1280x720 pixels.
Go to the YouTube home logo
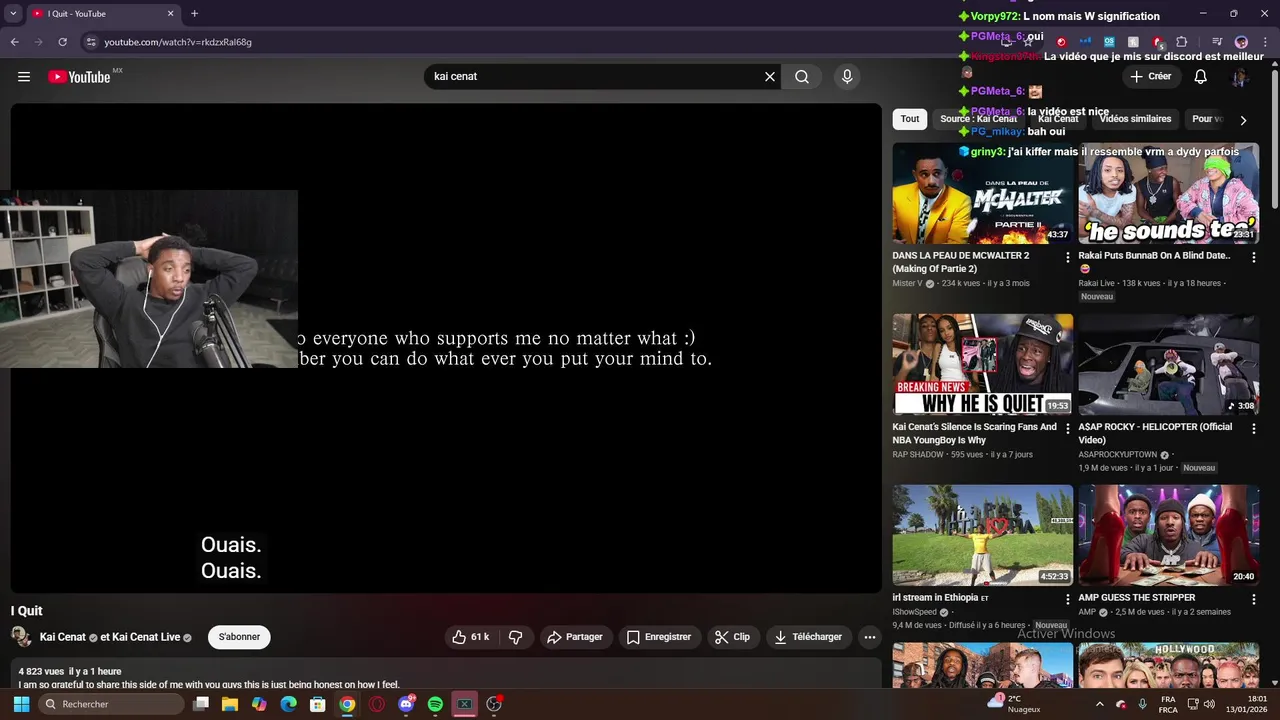click(x=79, y=77)
